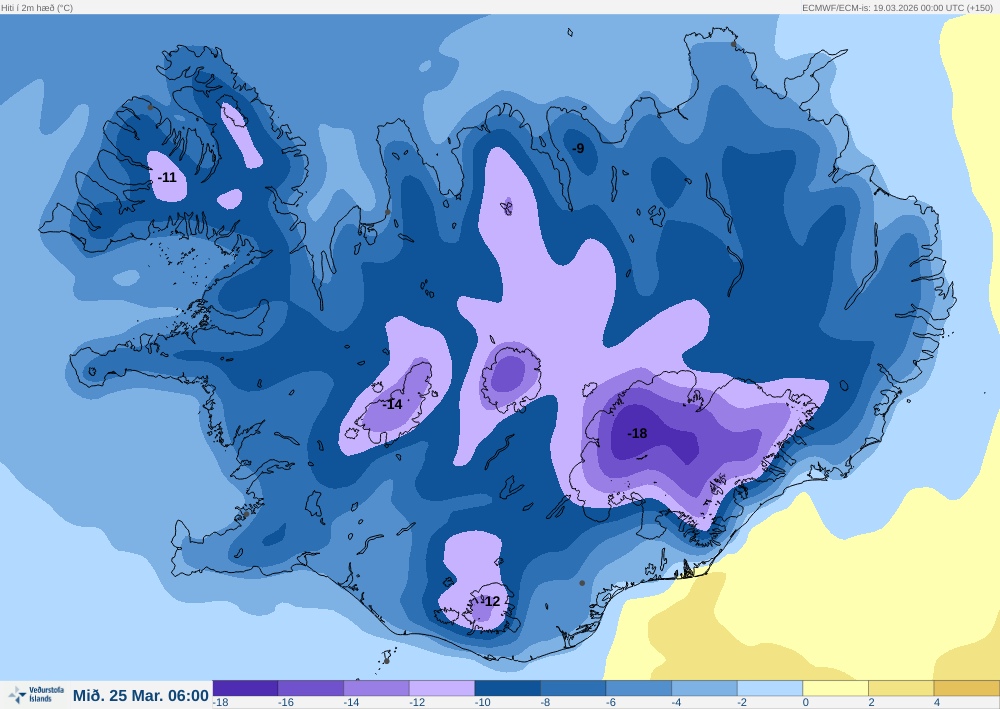Click the -2 tick label in legend

[x=742, y=703]
